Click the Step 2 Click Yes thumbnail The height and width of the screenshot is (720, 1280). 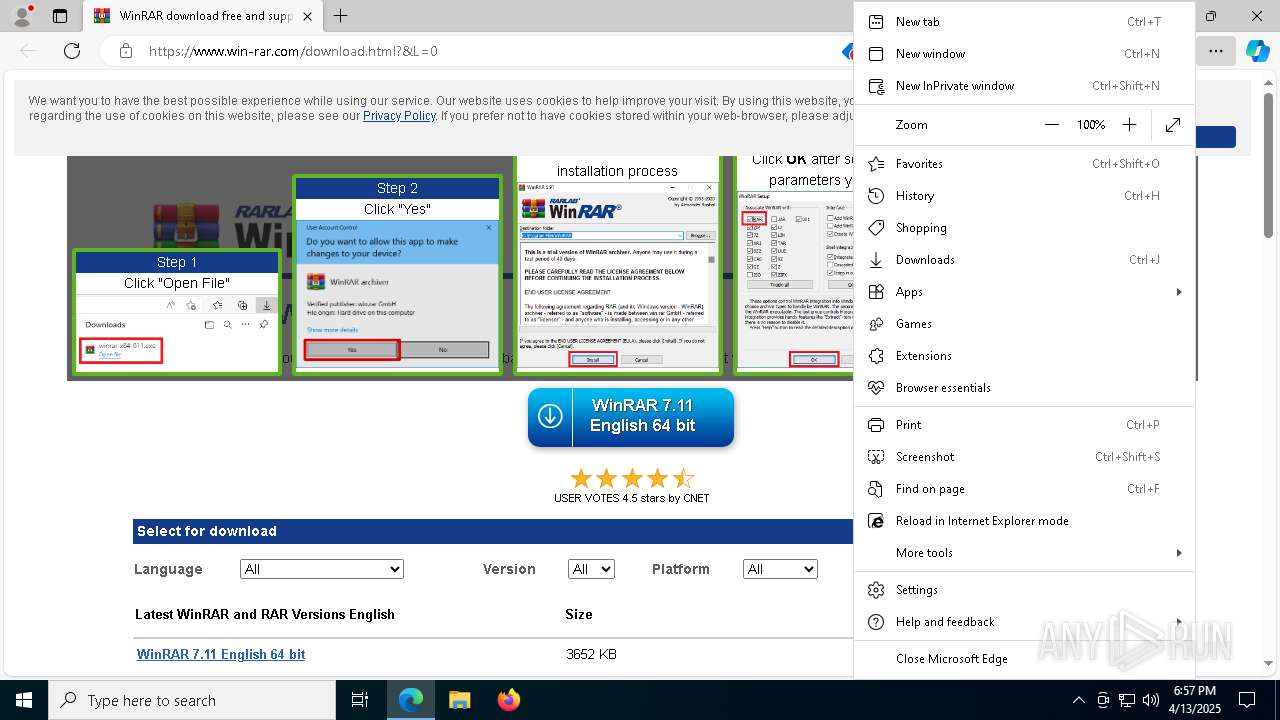coord(397,275)
